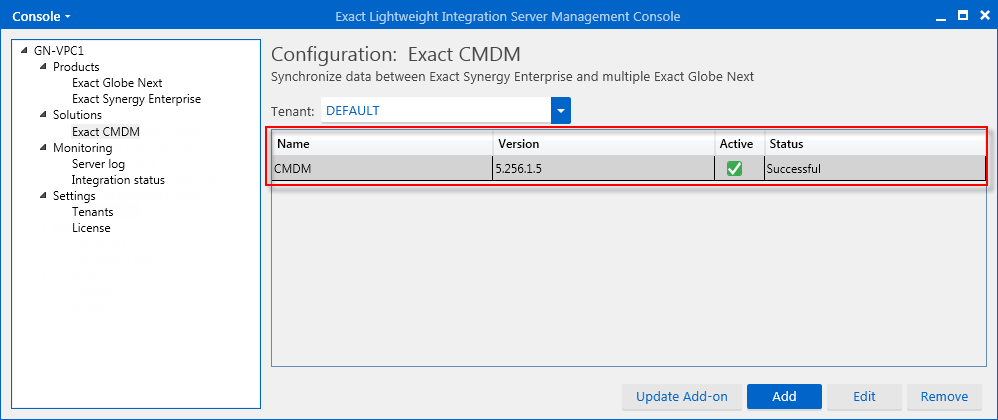Click the Remove button
This screenshot has width=998, height=420.
coord(945,396)
